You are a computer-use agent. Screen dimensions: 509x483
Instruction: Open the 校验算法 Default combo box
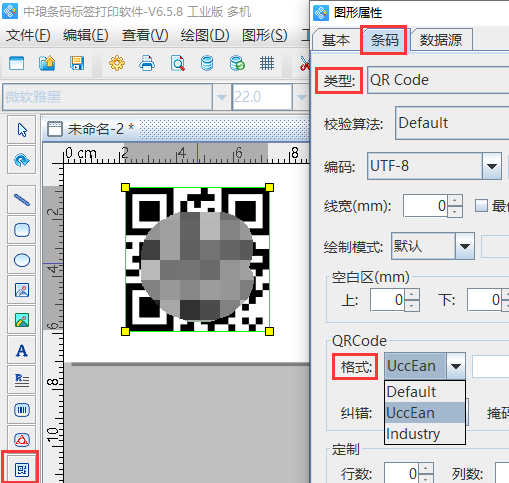(452, 123)
